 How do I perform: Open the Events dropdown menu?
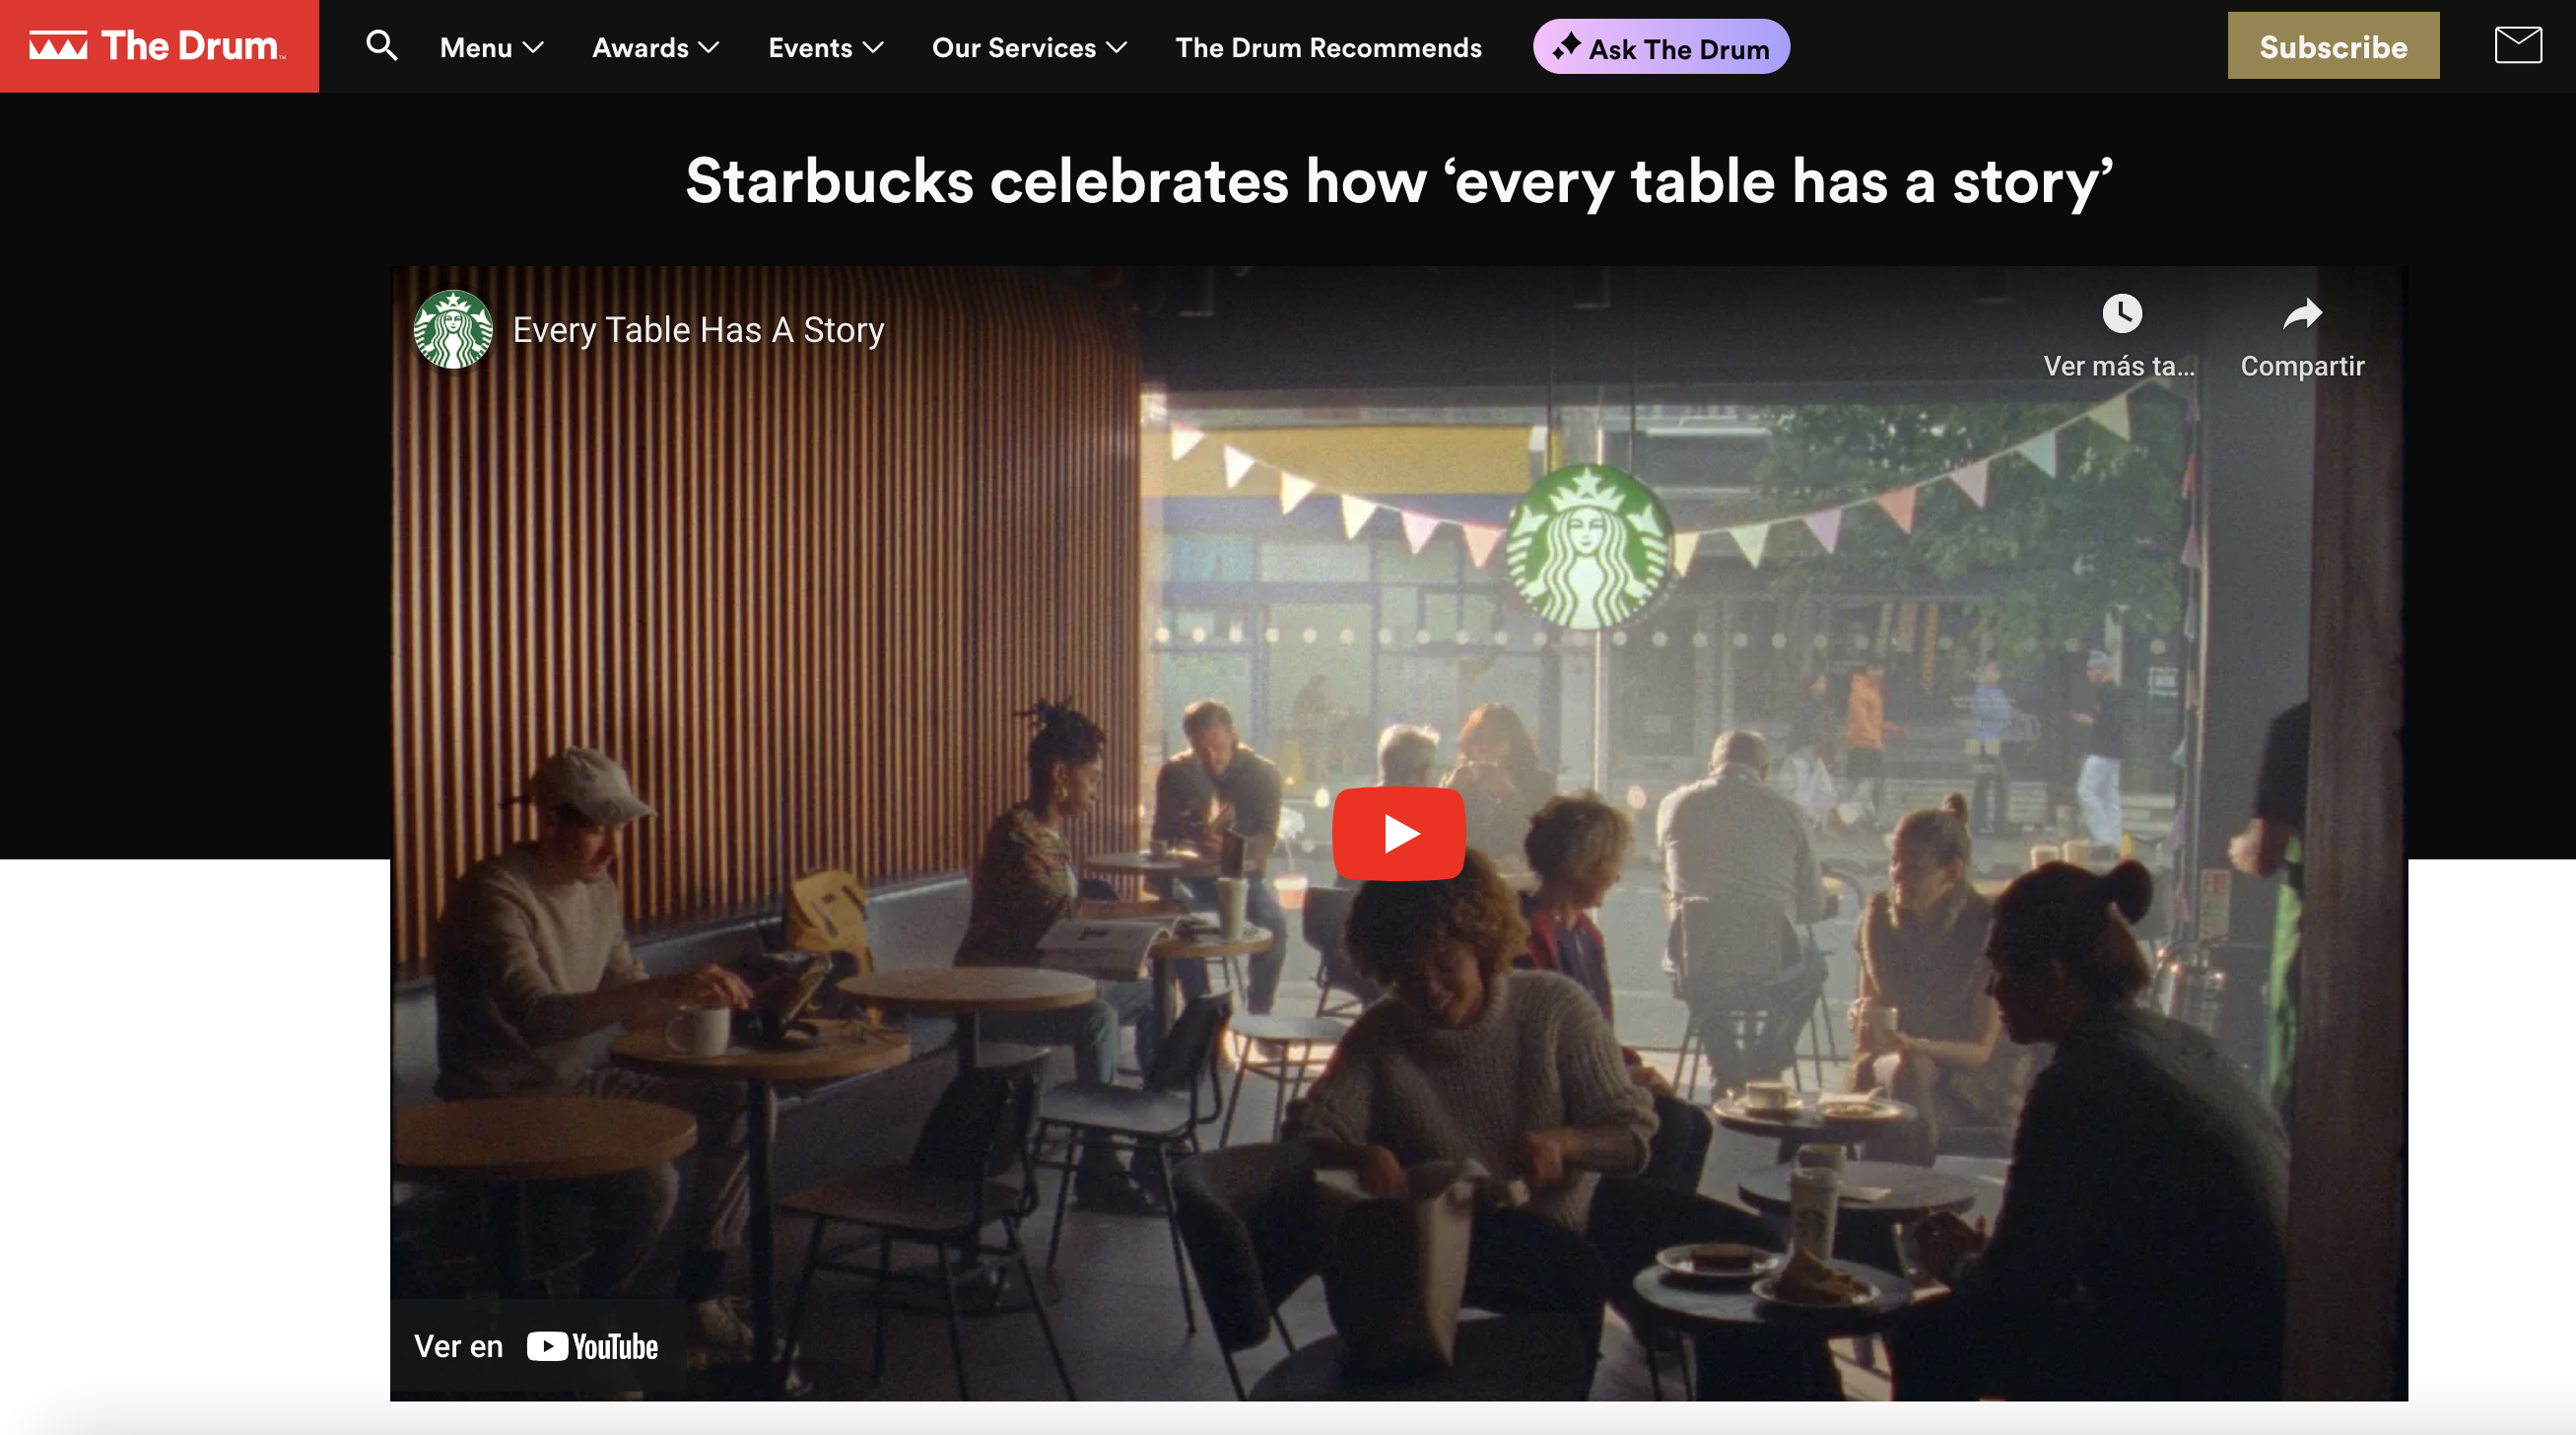tap(825, 47)
